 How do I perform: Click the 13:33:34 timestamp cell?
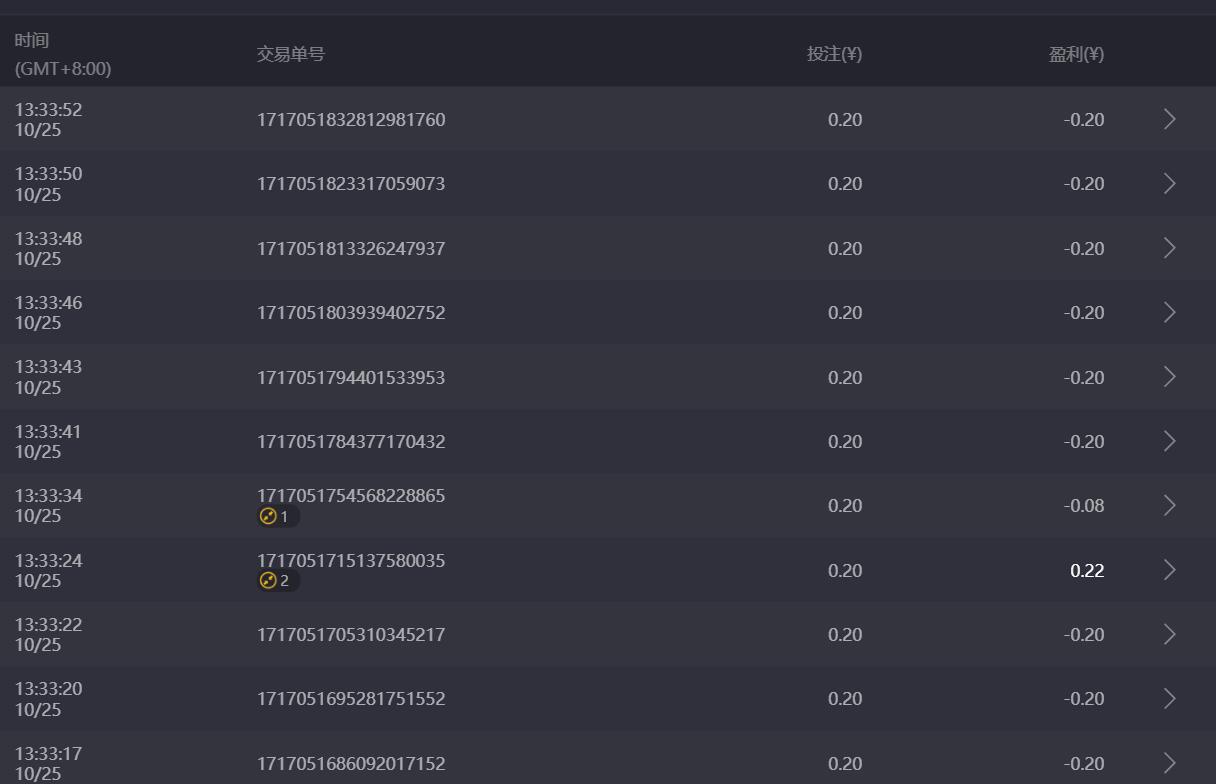coord(48,506)
